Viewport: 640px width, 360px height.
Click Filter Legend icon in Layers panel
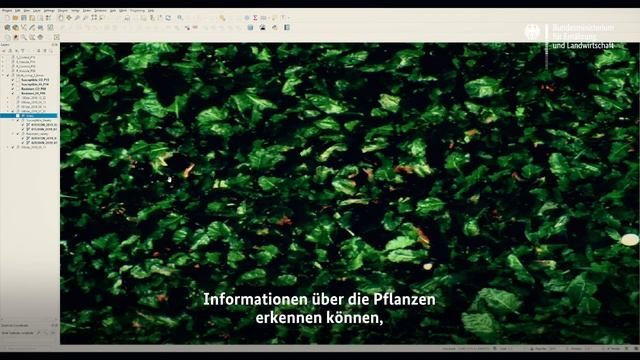[x=22, y=51]
